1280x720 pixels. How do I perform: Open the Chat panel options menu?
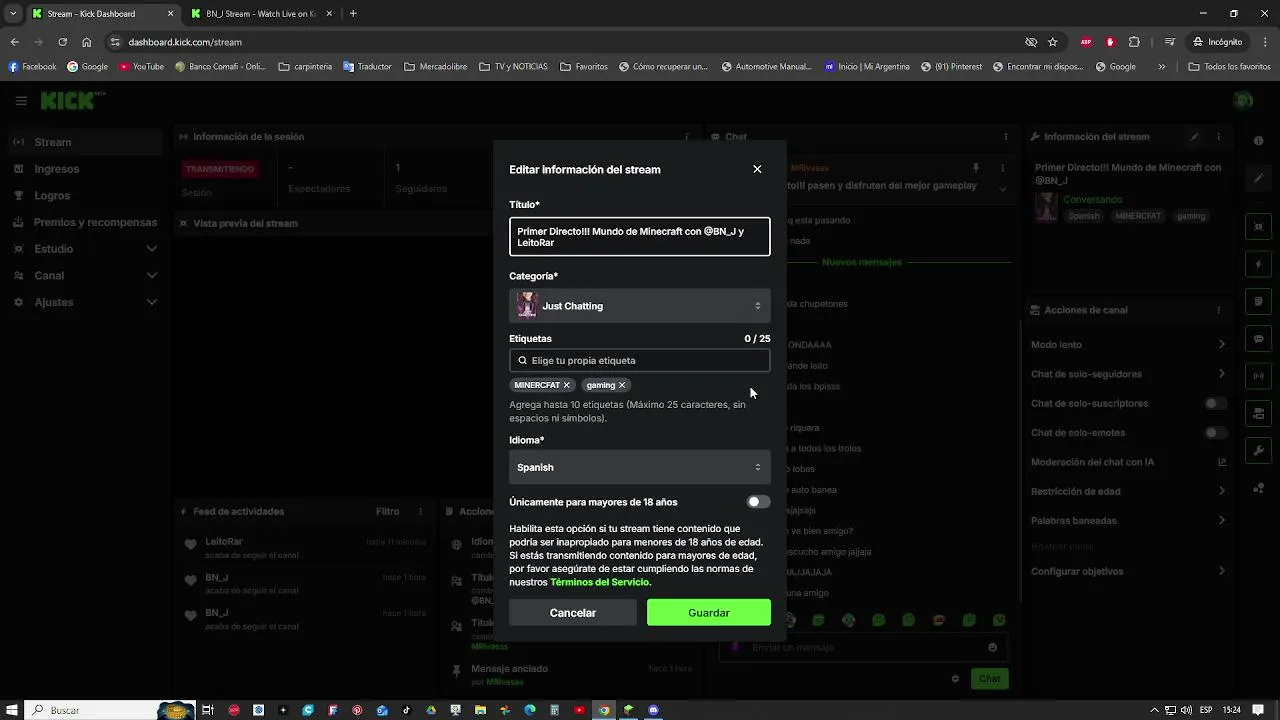pos(1005,137)
